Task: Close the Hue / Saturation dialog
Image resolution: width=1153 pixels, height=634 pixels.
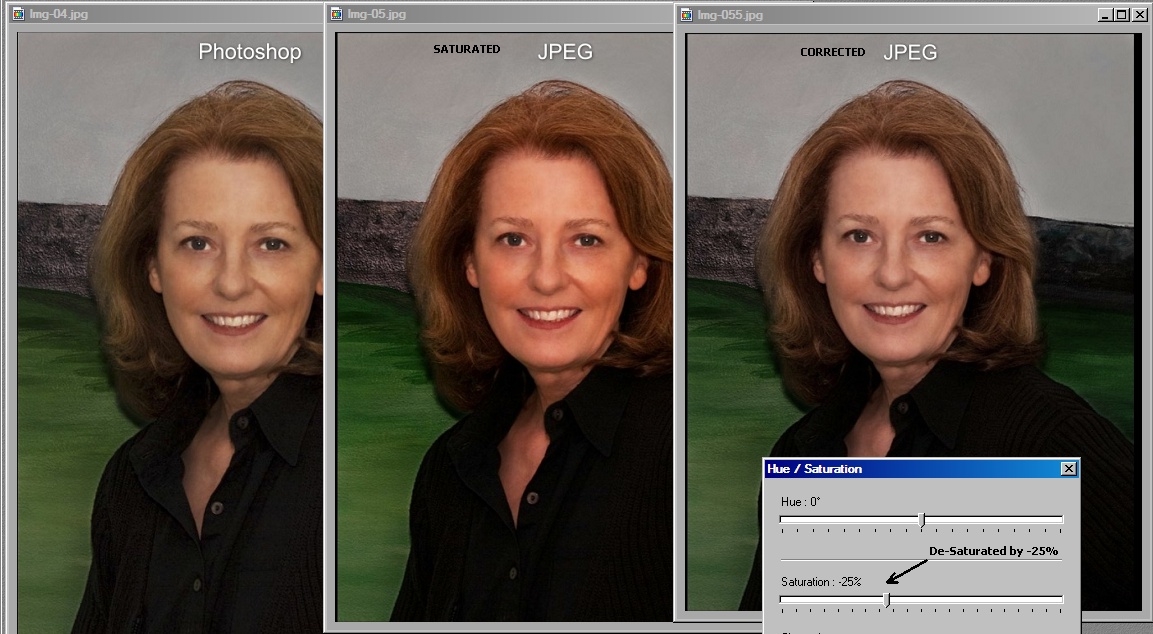Action: [x=1069, y=469]
